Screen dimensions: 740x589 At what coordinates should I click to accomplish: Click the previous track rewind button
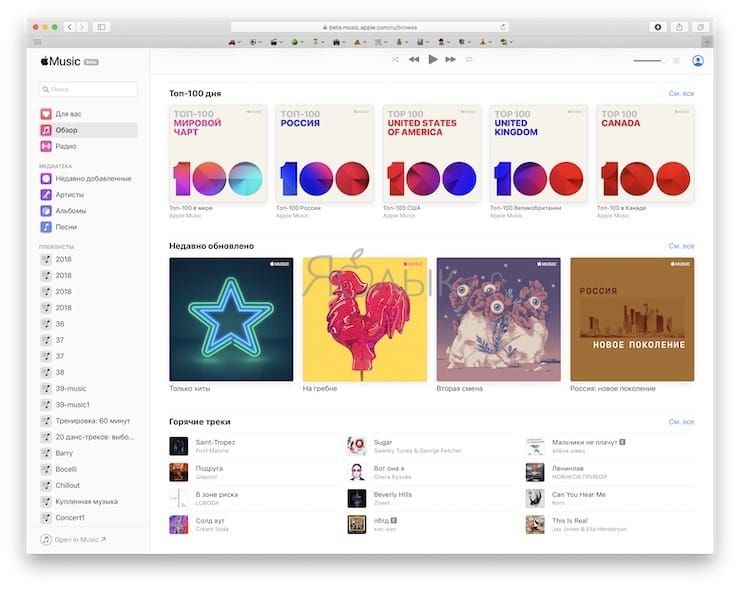coord(414,59)
